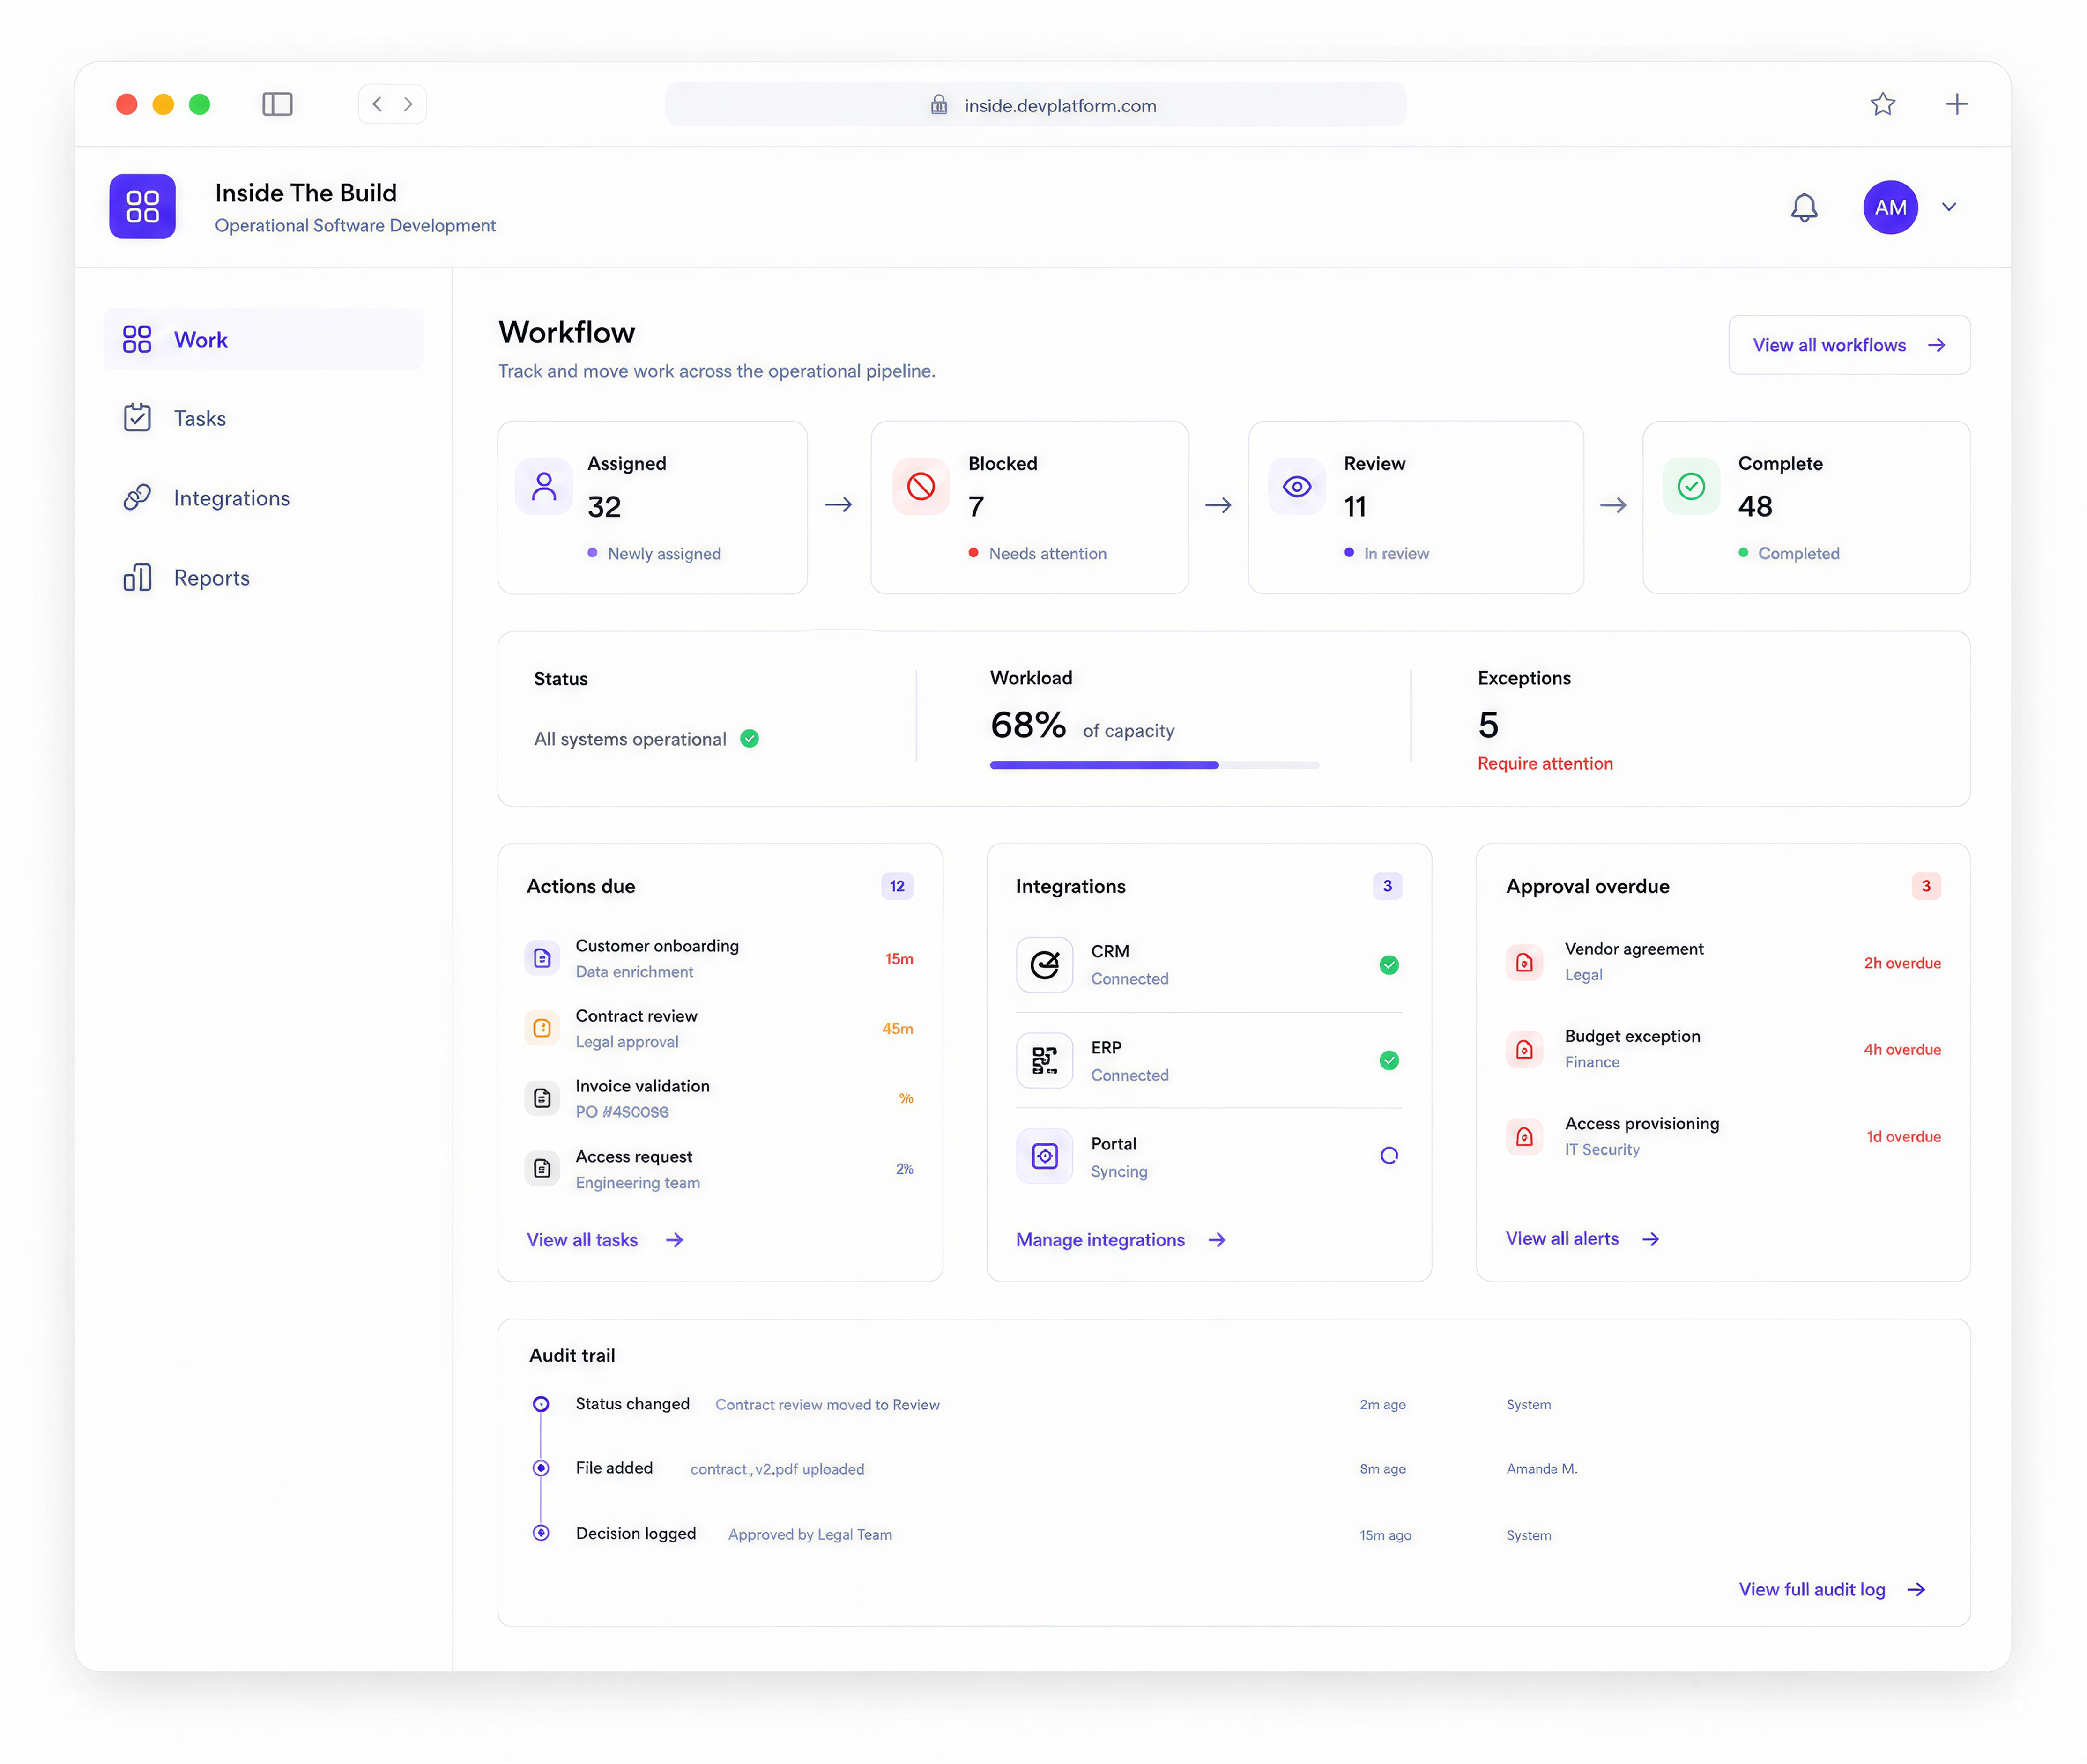Expand the account menu chevron
This screenshot has width=2087, height=1764.
tap(1948, 207)
